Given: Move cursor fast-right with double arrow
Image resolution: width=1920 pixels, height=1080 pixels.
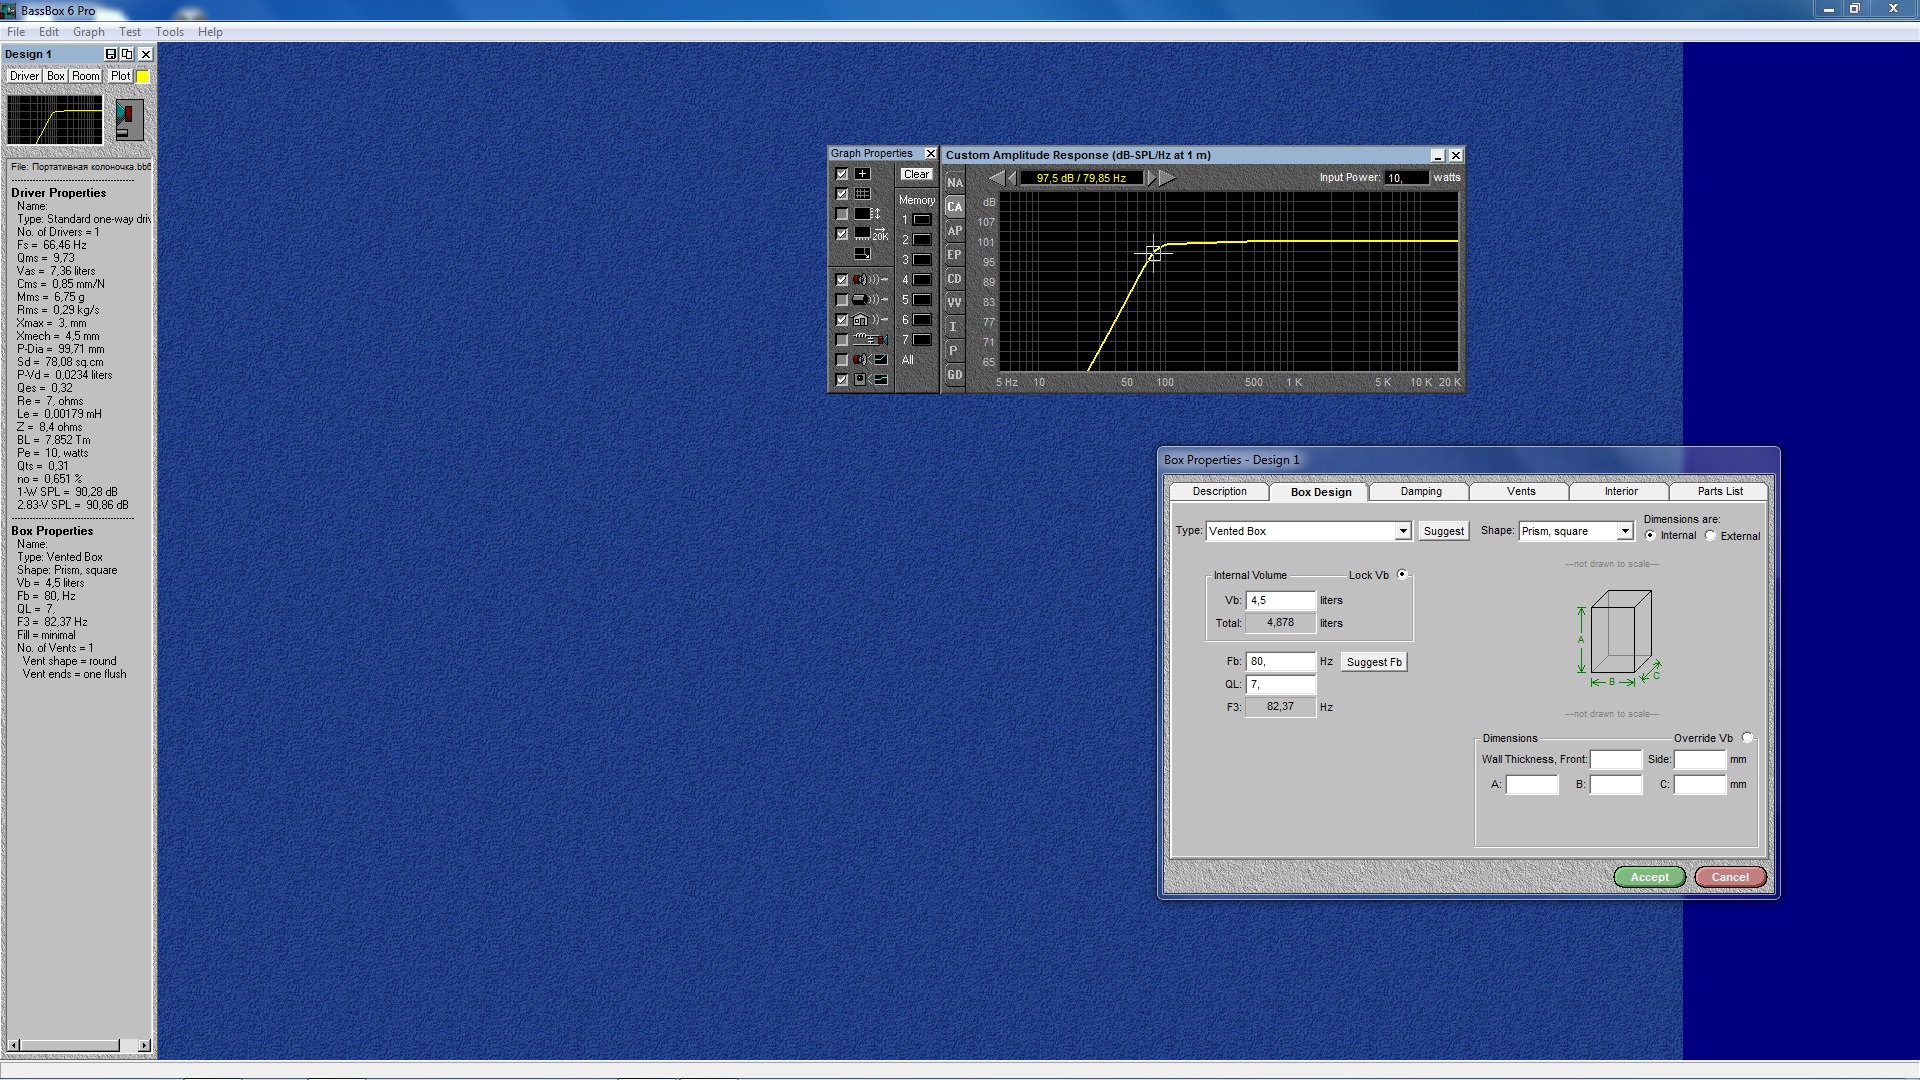Looking at the screenshot, I should click(x=1166, y=178).
